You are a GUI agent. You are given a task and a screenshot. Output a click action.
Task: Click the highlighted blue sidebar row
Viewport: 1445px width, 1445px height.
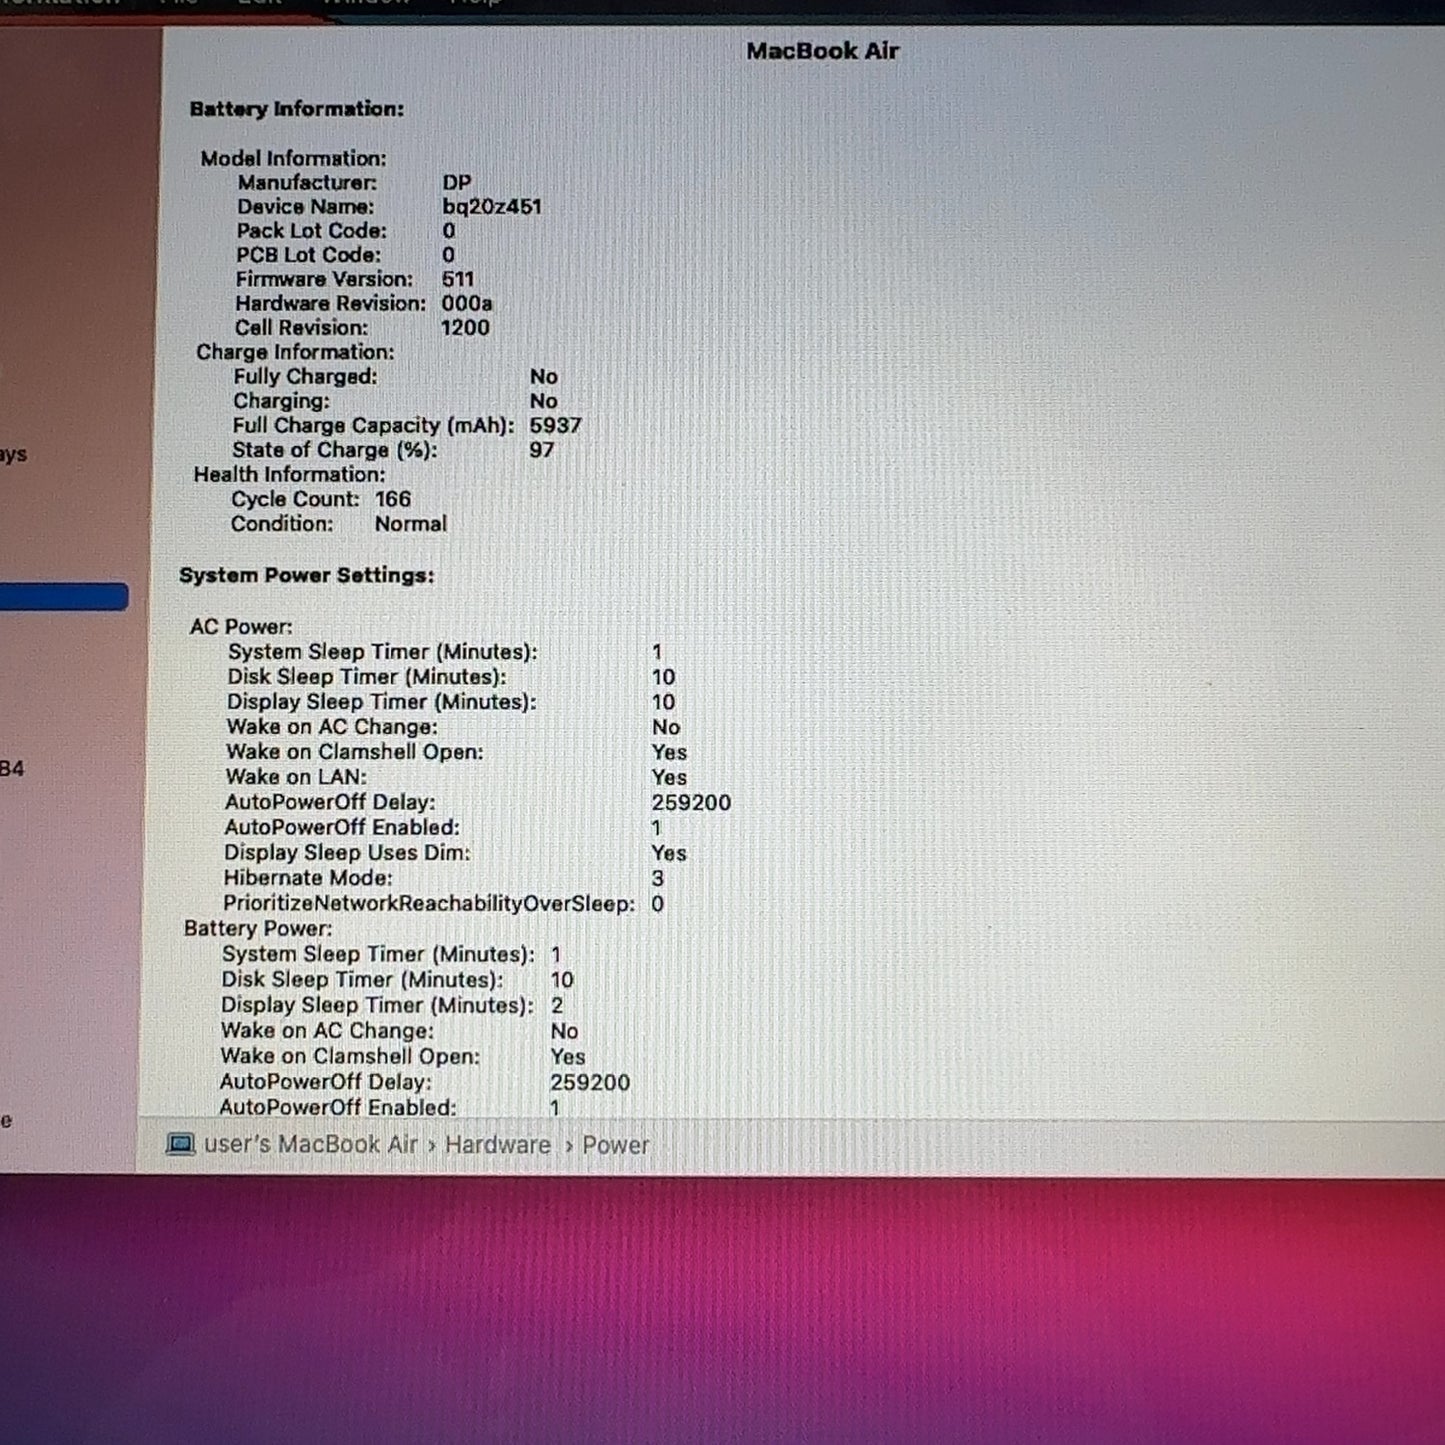point(64,597)
